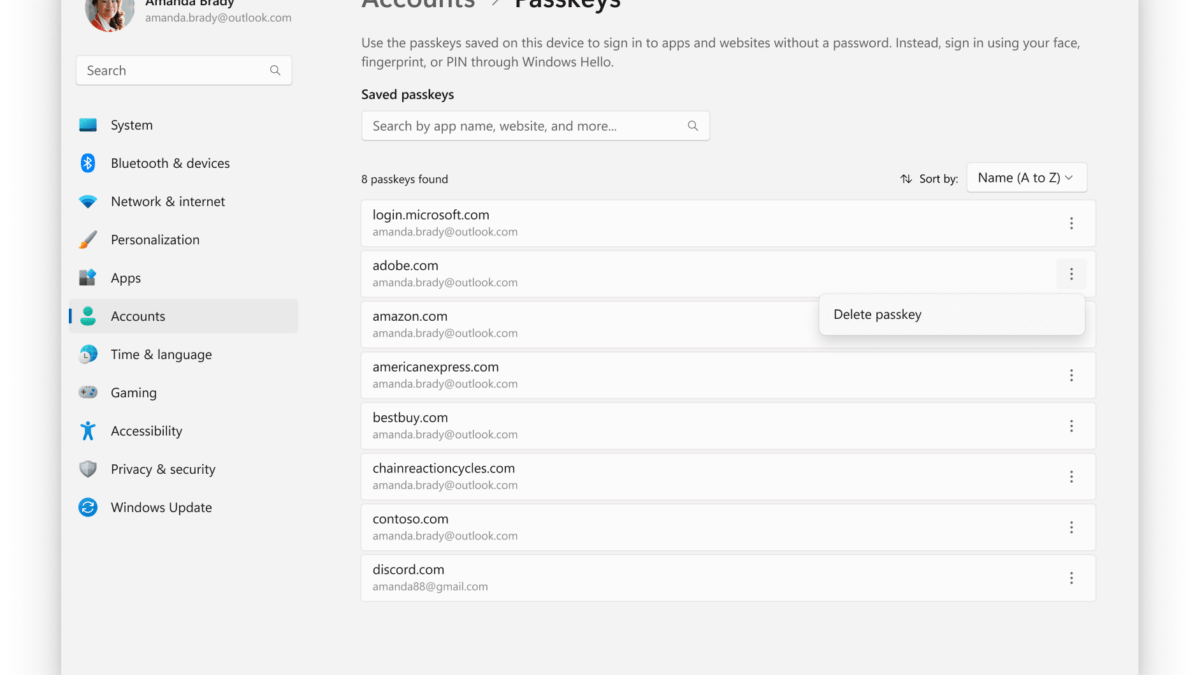
Task: Open more options for adobe.com passkey
Action: point(1071,274)
